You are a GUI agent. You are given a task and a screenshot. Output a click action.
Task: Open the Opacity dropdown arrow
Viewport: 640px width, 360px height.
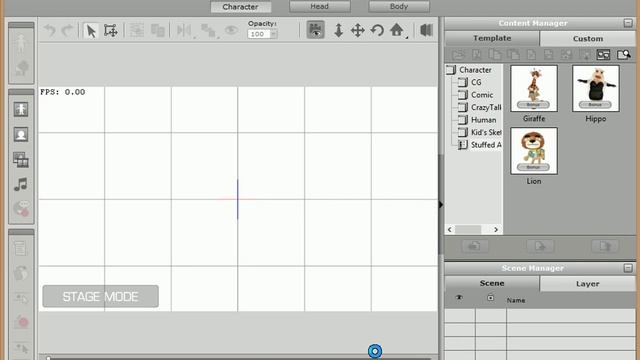click(x=274, y=34)
